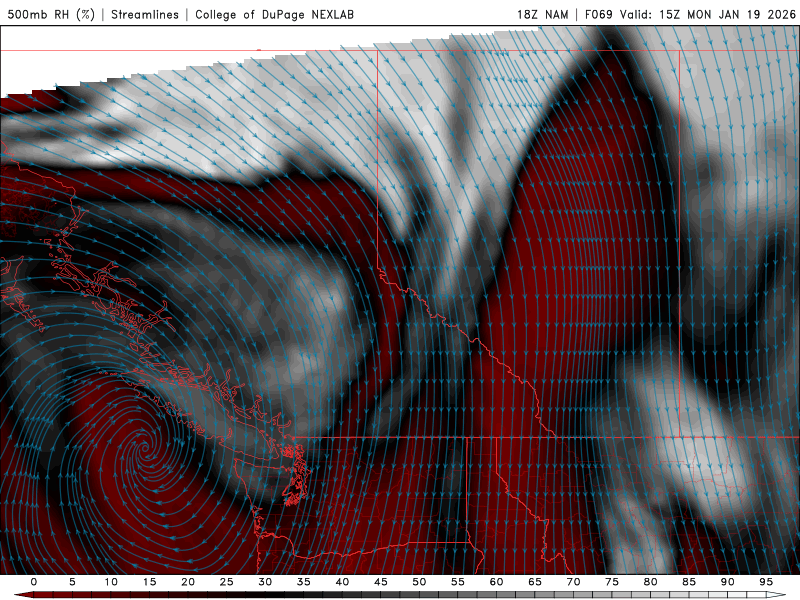Click the colorbar label "30"
The width and height of the screenshot is (800, 600).
coord(265,582)
